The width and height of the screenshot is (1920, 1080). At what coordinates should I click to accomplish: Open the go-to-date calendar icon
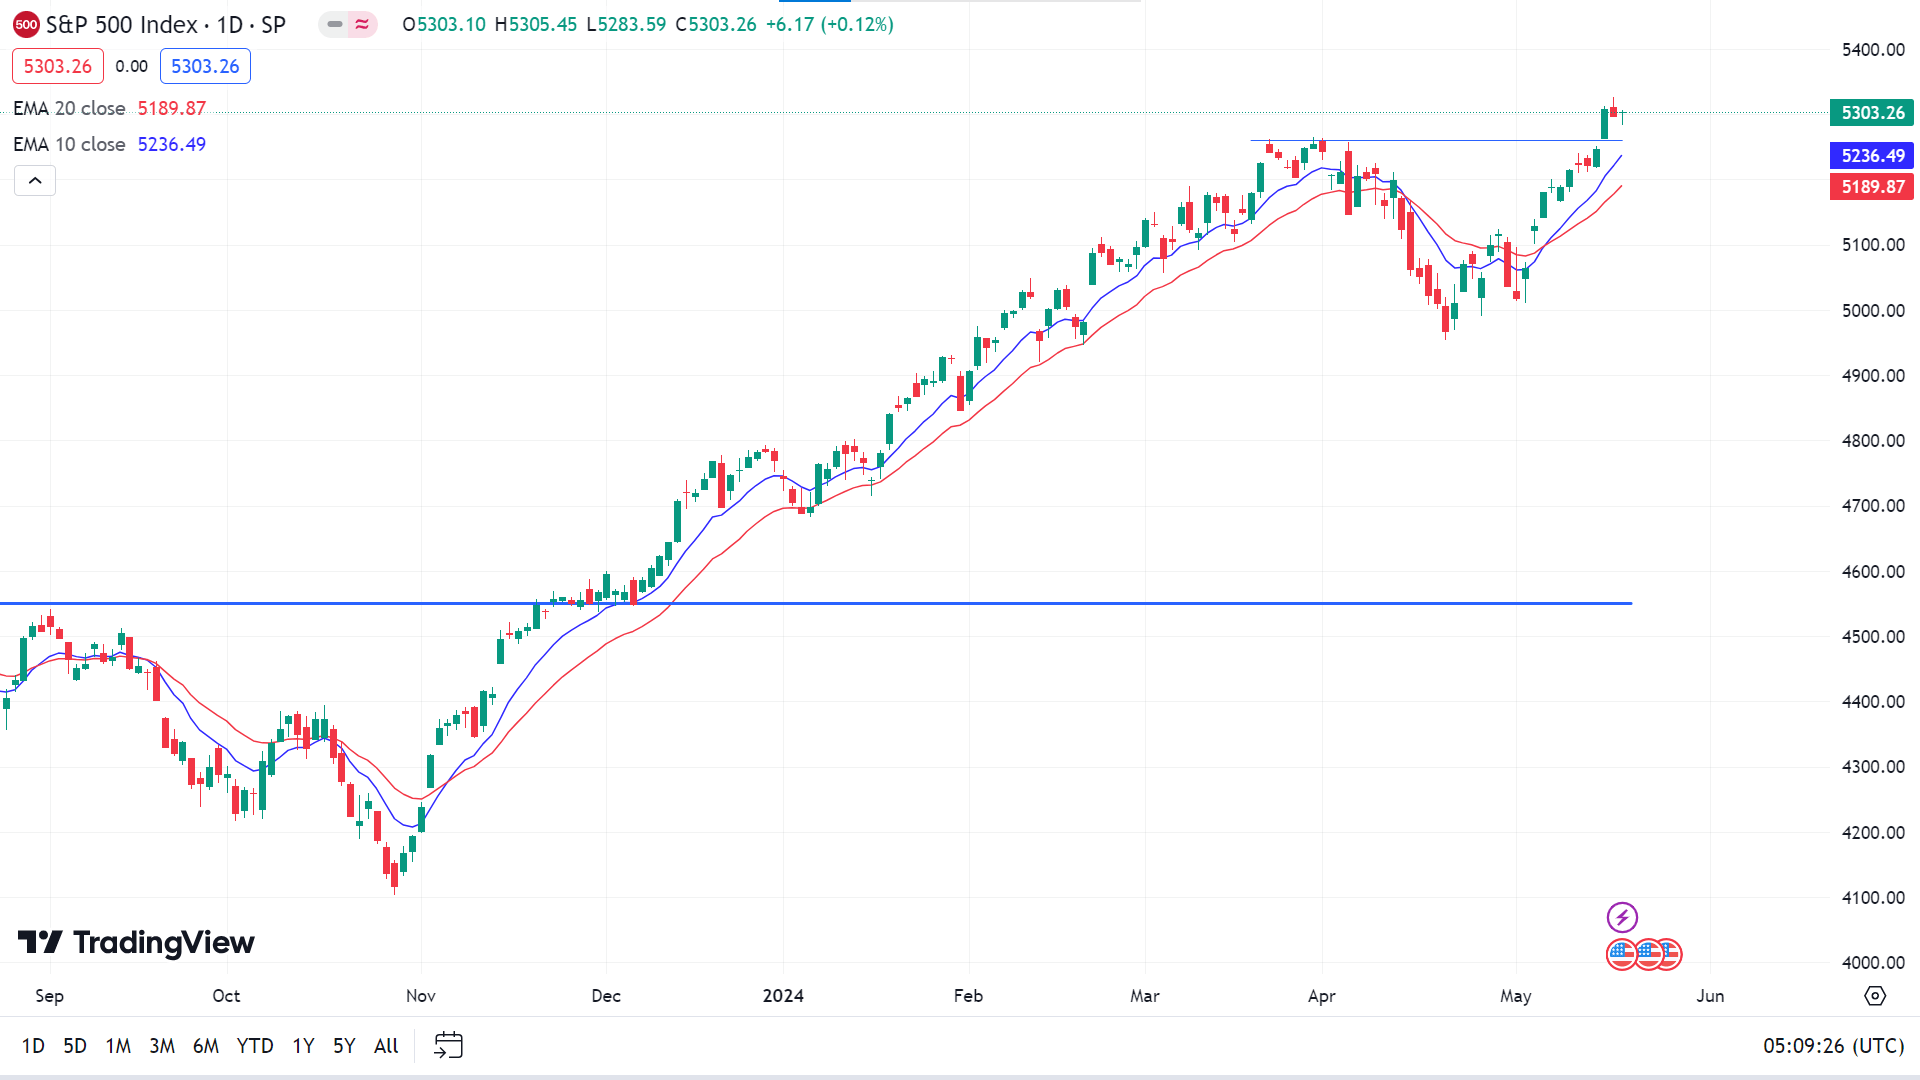click(x=448, y=1045)
